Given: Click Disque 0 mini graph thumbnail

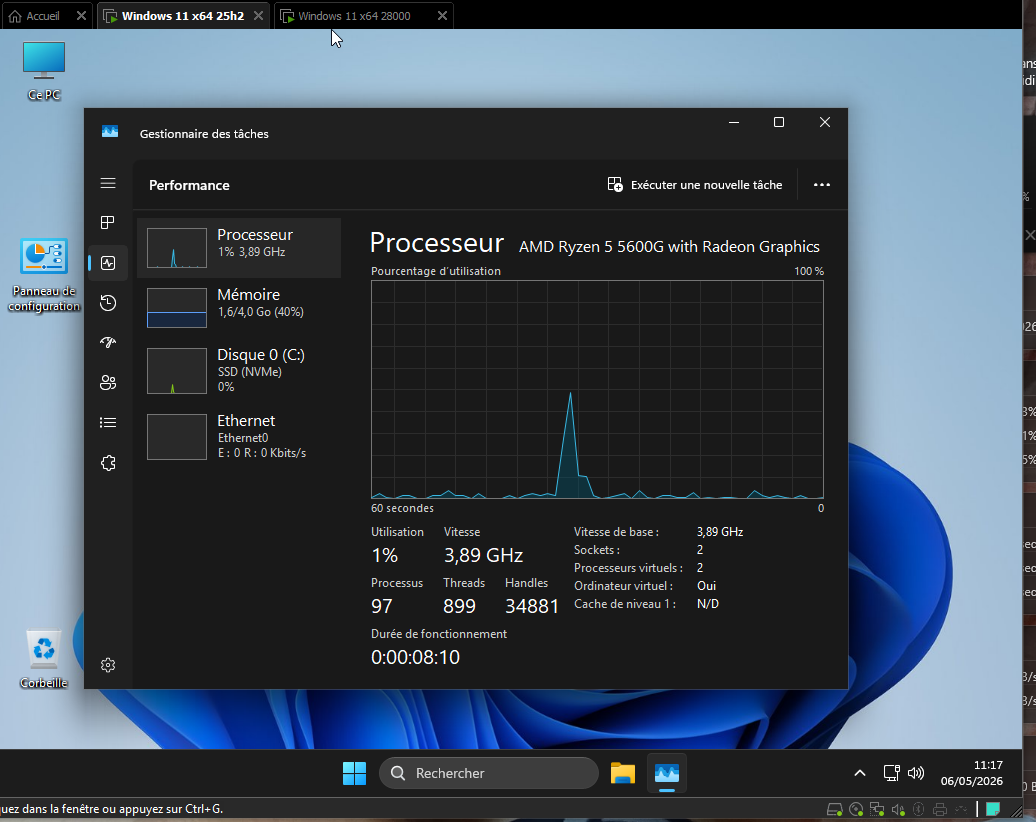Looking at the screenshot, I should [x=176, y=371].
